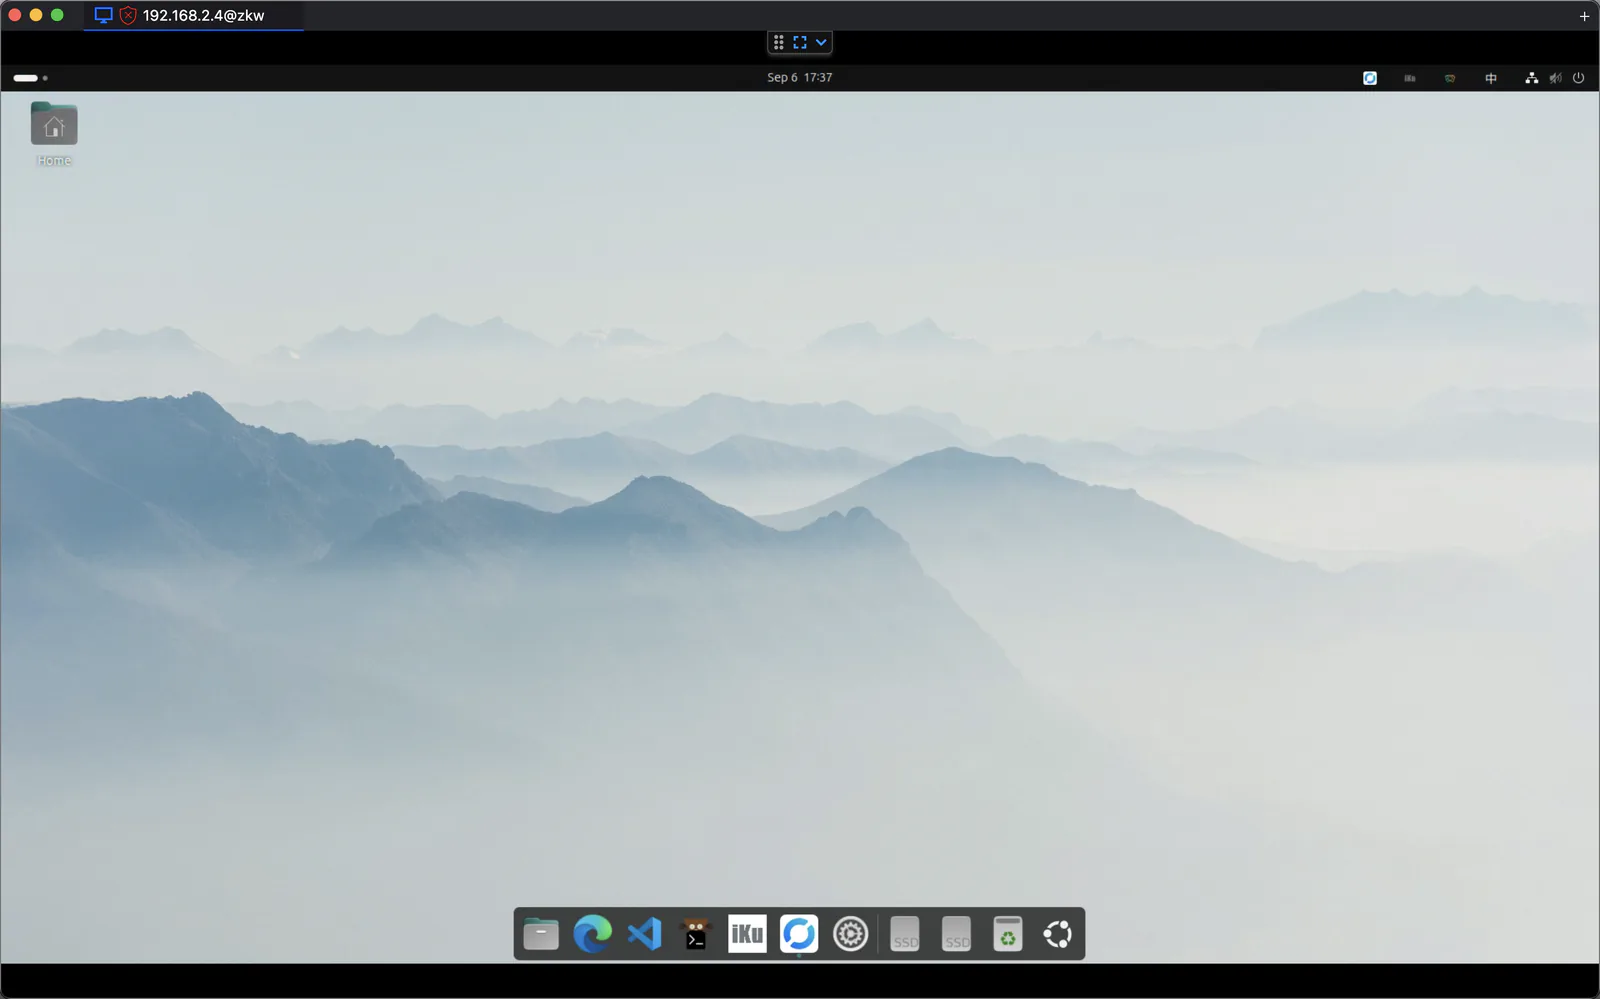Viewport: 1600px width, 999px height.
Task: Launch the terminal app in the dock
Action: tap(696, 934)
